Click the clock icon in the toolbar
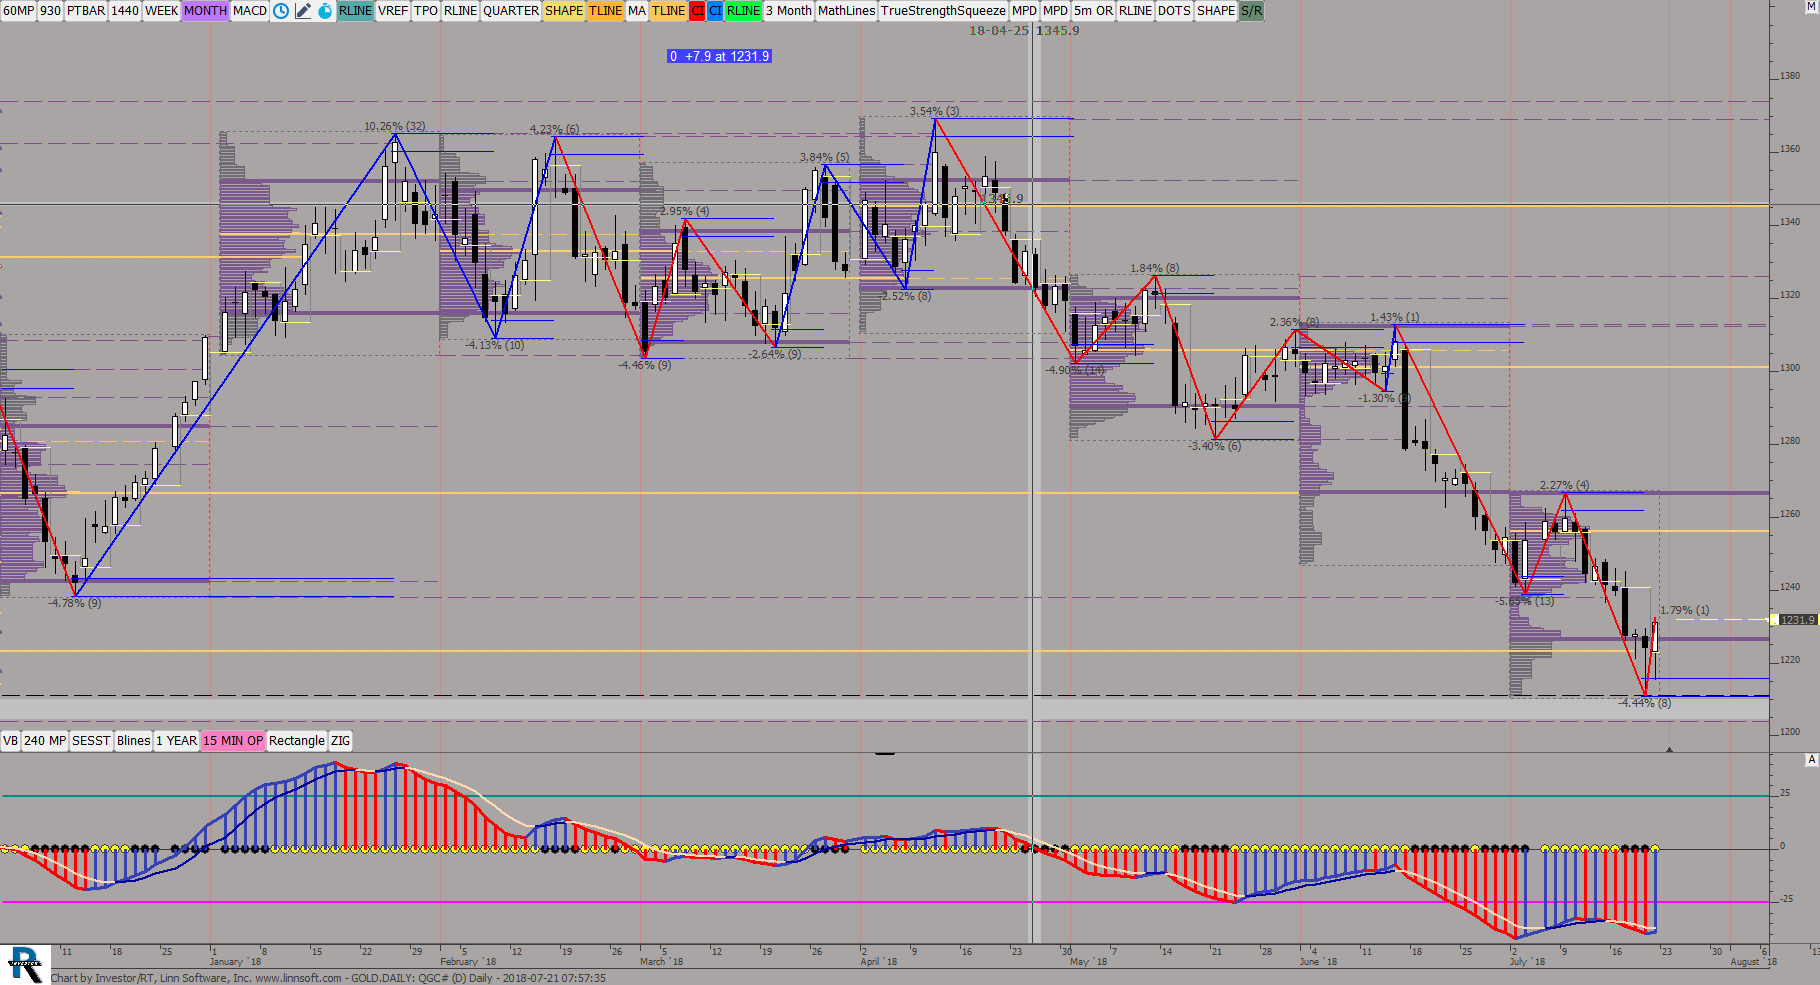 click(x=281, y=11)
